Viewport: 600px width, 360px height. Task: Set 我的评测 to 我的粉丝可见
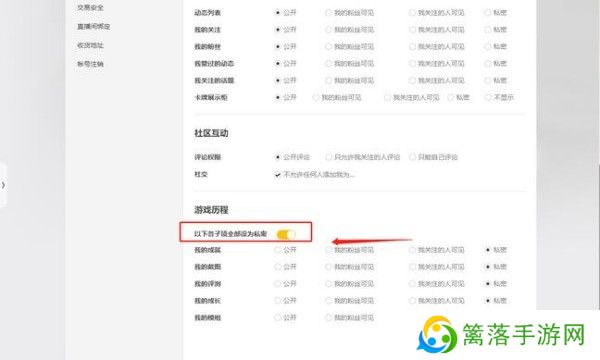328,283
